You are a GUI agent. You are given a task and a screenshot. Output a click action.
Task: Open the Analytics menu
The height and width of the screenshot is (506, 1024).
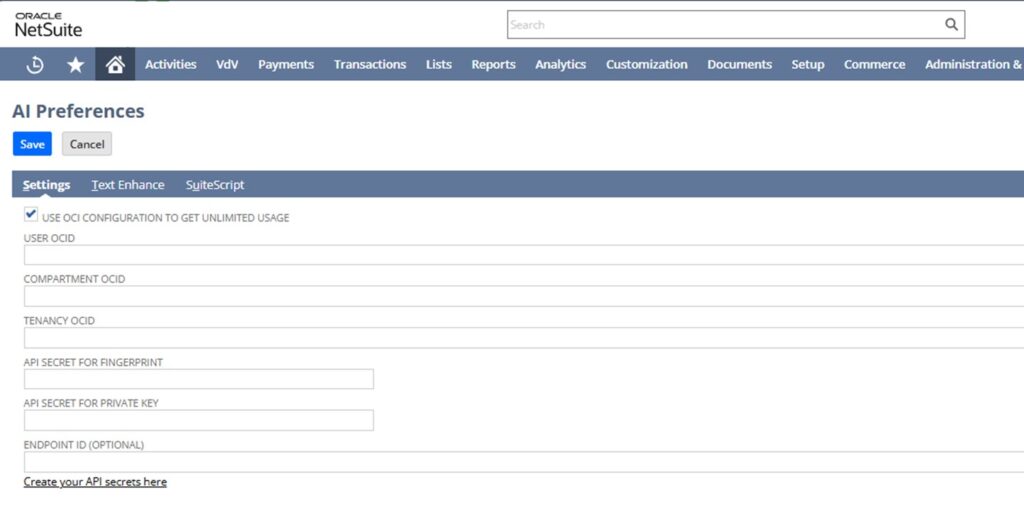[x=560, y=64]
